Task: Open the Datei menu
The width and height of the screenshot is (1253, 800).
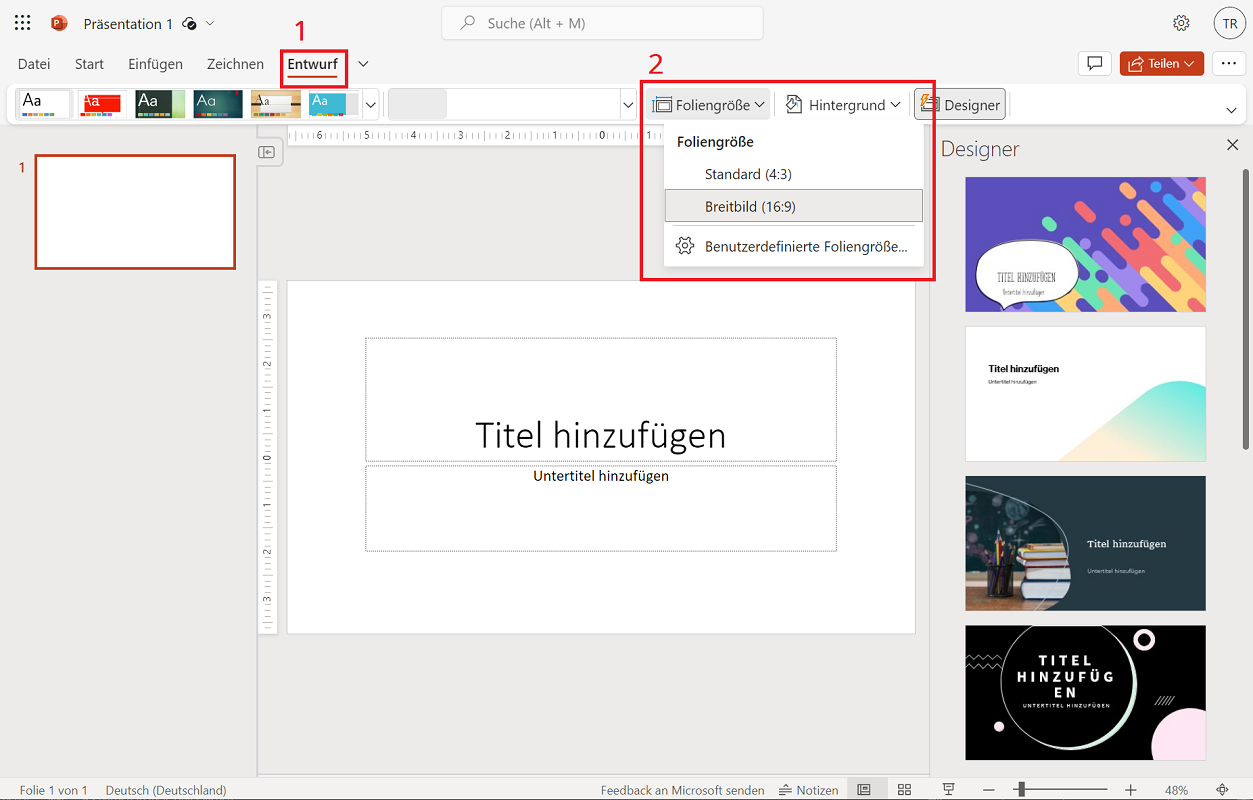Action: click(x=34, y=64)
